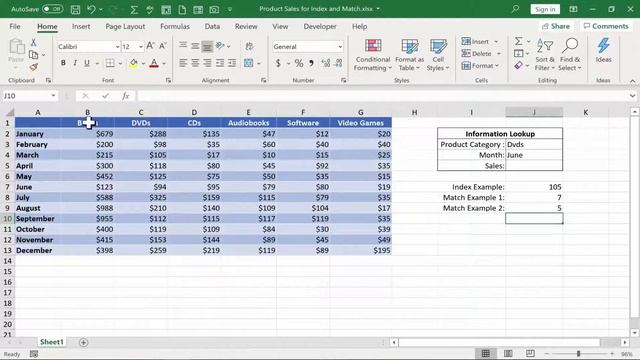Open Find & Select menu
The image size is (640, 360).
click(570, 55)
